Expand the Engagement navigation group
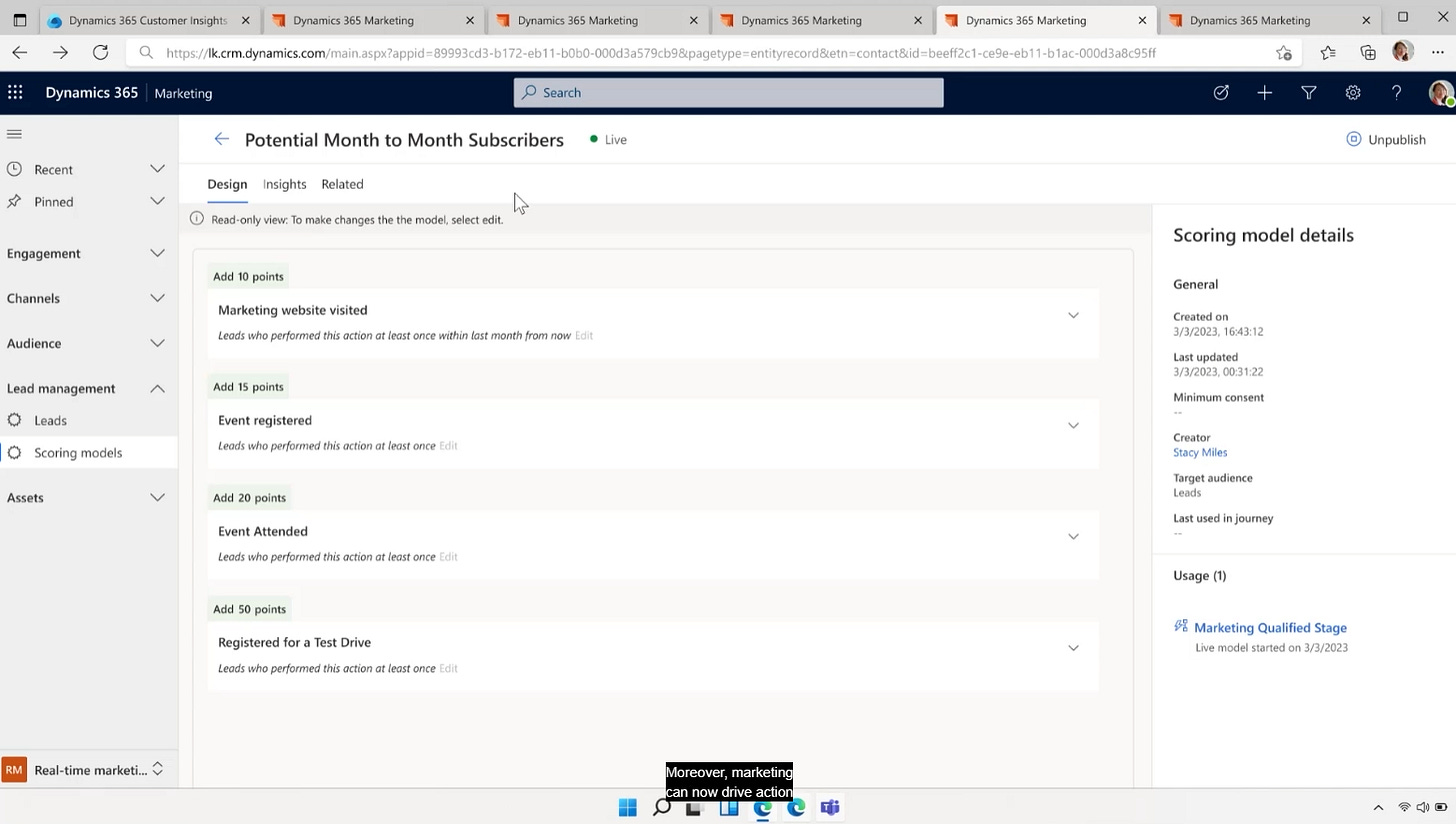Screen dimensions: 1456x824 click(x=157, y=253)
